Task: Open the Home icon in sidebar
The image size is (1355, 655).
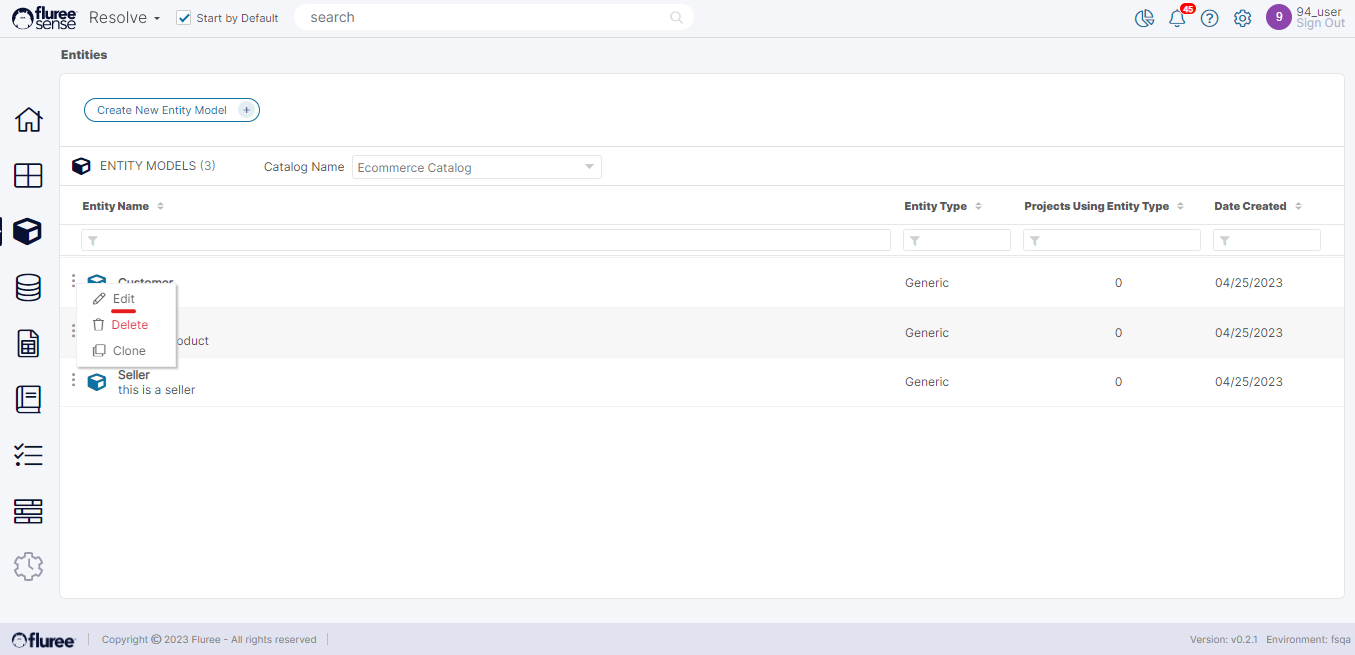Action: click(28, 120)
